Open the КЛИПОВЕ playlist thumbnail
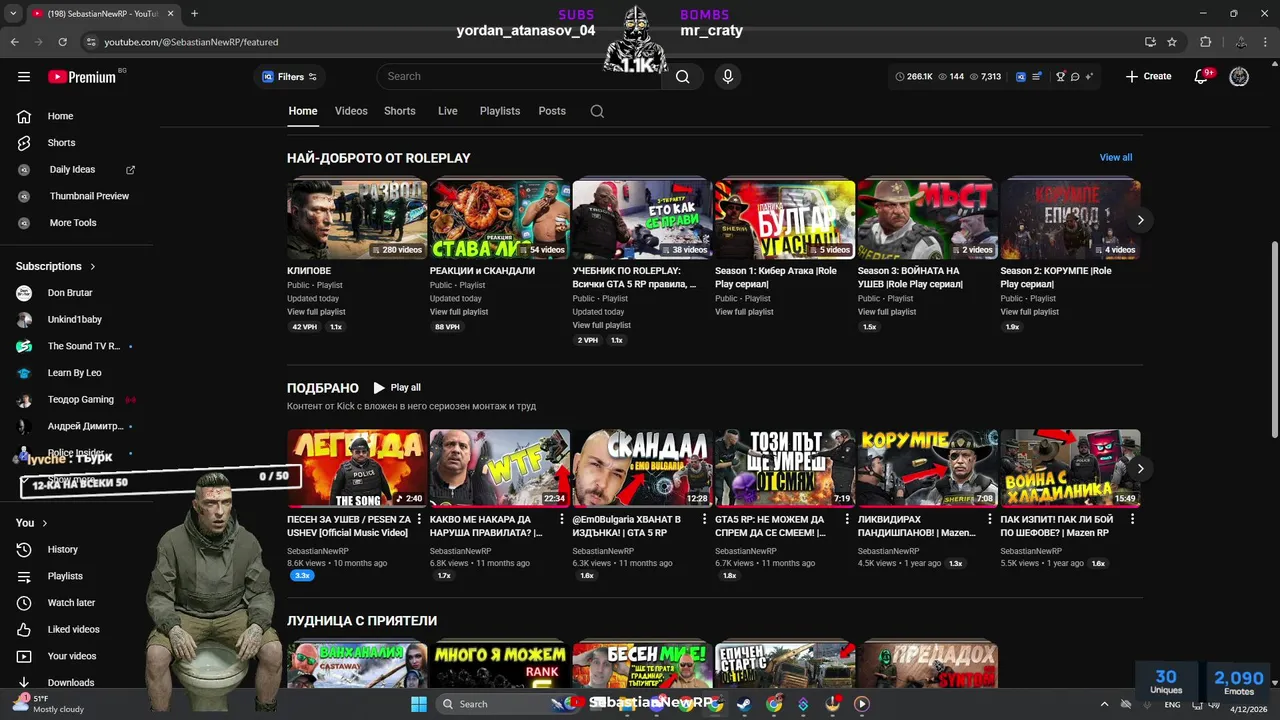This screenshot has width=1280, height=720. (357, 220)
